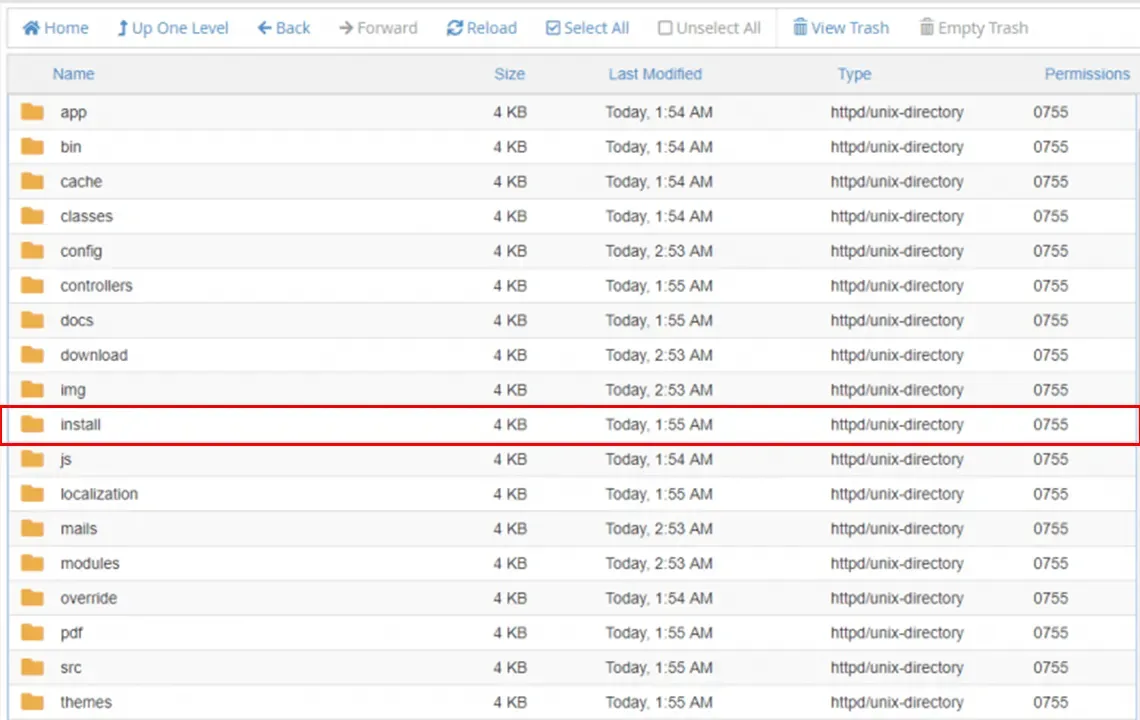Select All files in listing
This screenshot has height=720, width=1140.
[x=587, y=28]
